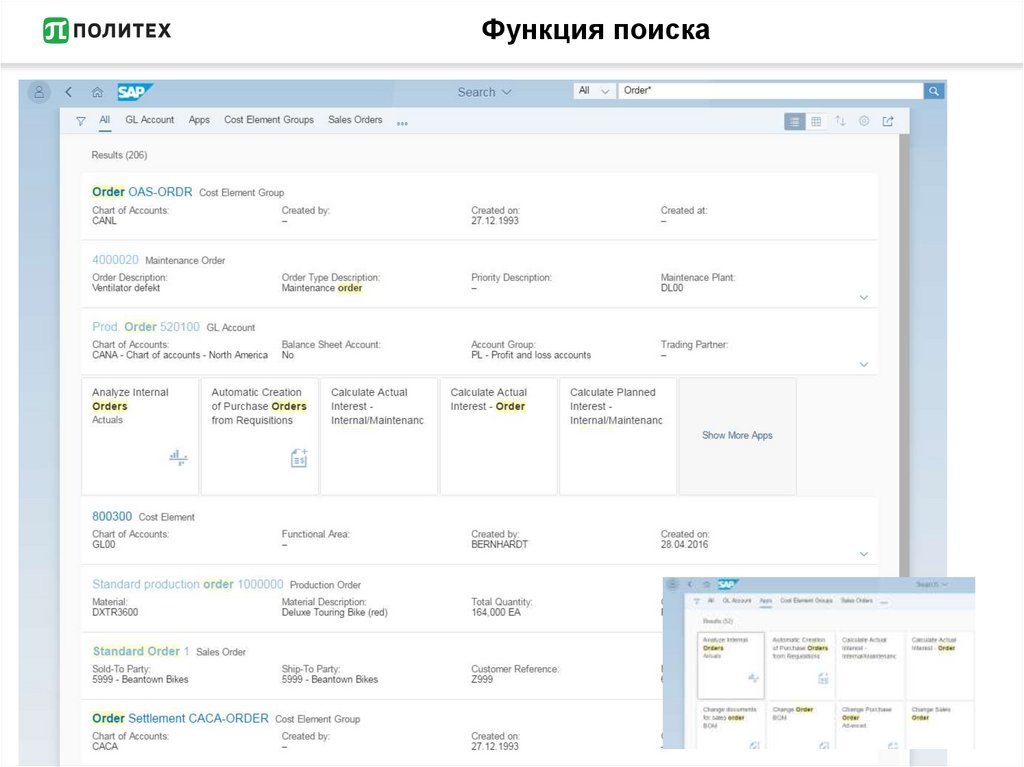The height and width of the screenshot is (767, 1024).
Task: Click the user profile avatar icon
Action: coord(39,92)
